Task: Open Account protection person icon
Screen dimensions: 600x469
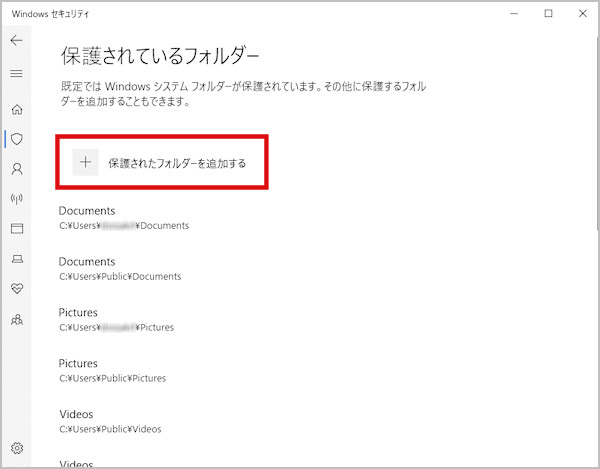Action: point(17,169)
